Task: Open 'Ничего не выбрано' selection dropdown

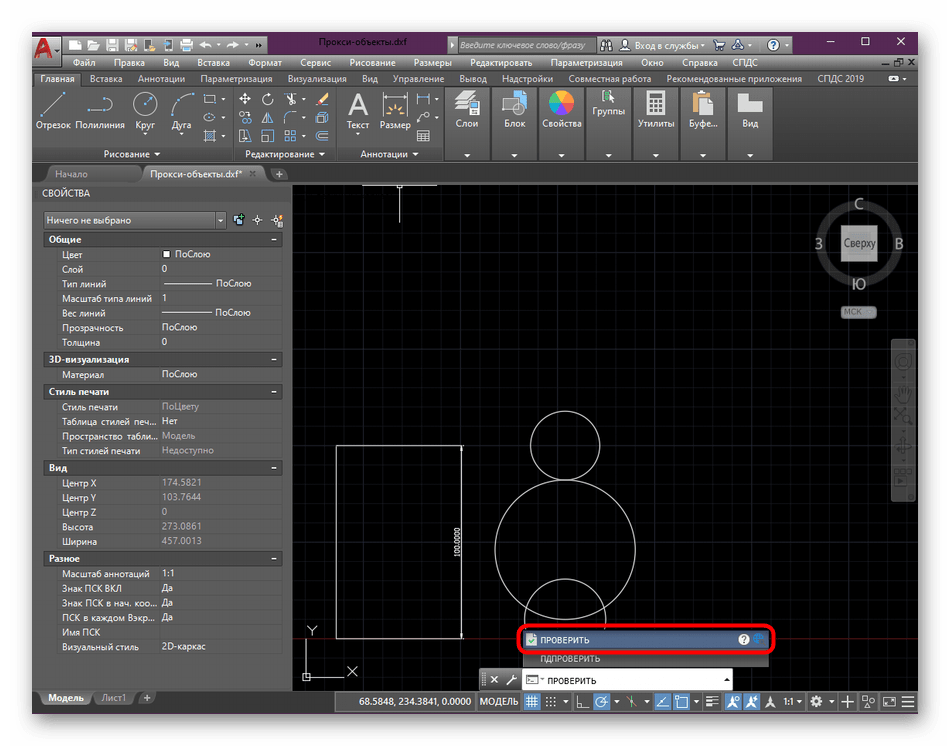Action: [x=136, y=220]
